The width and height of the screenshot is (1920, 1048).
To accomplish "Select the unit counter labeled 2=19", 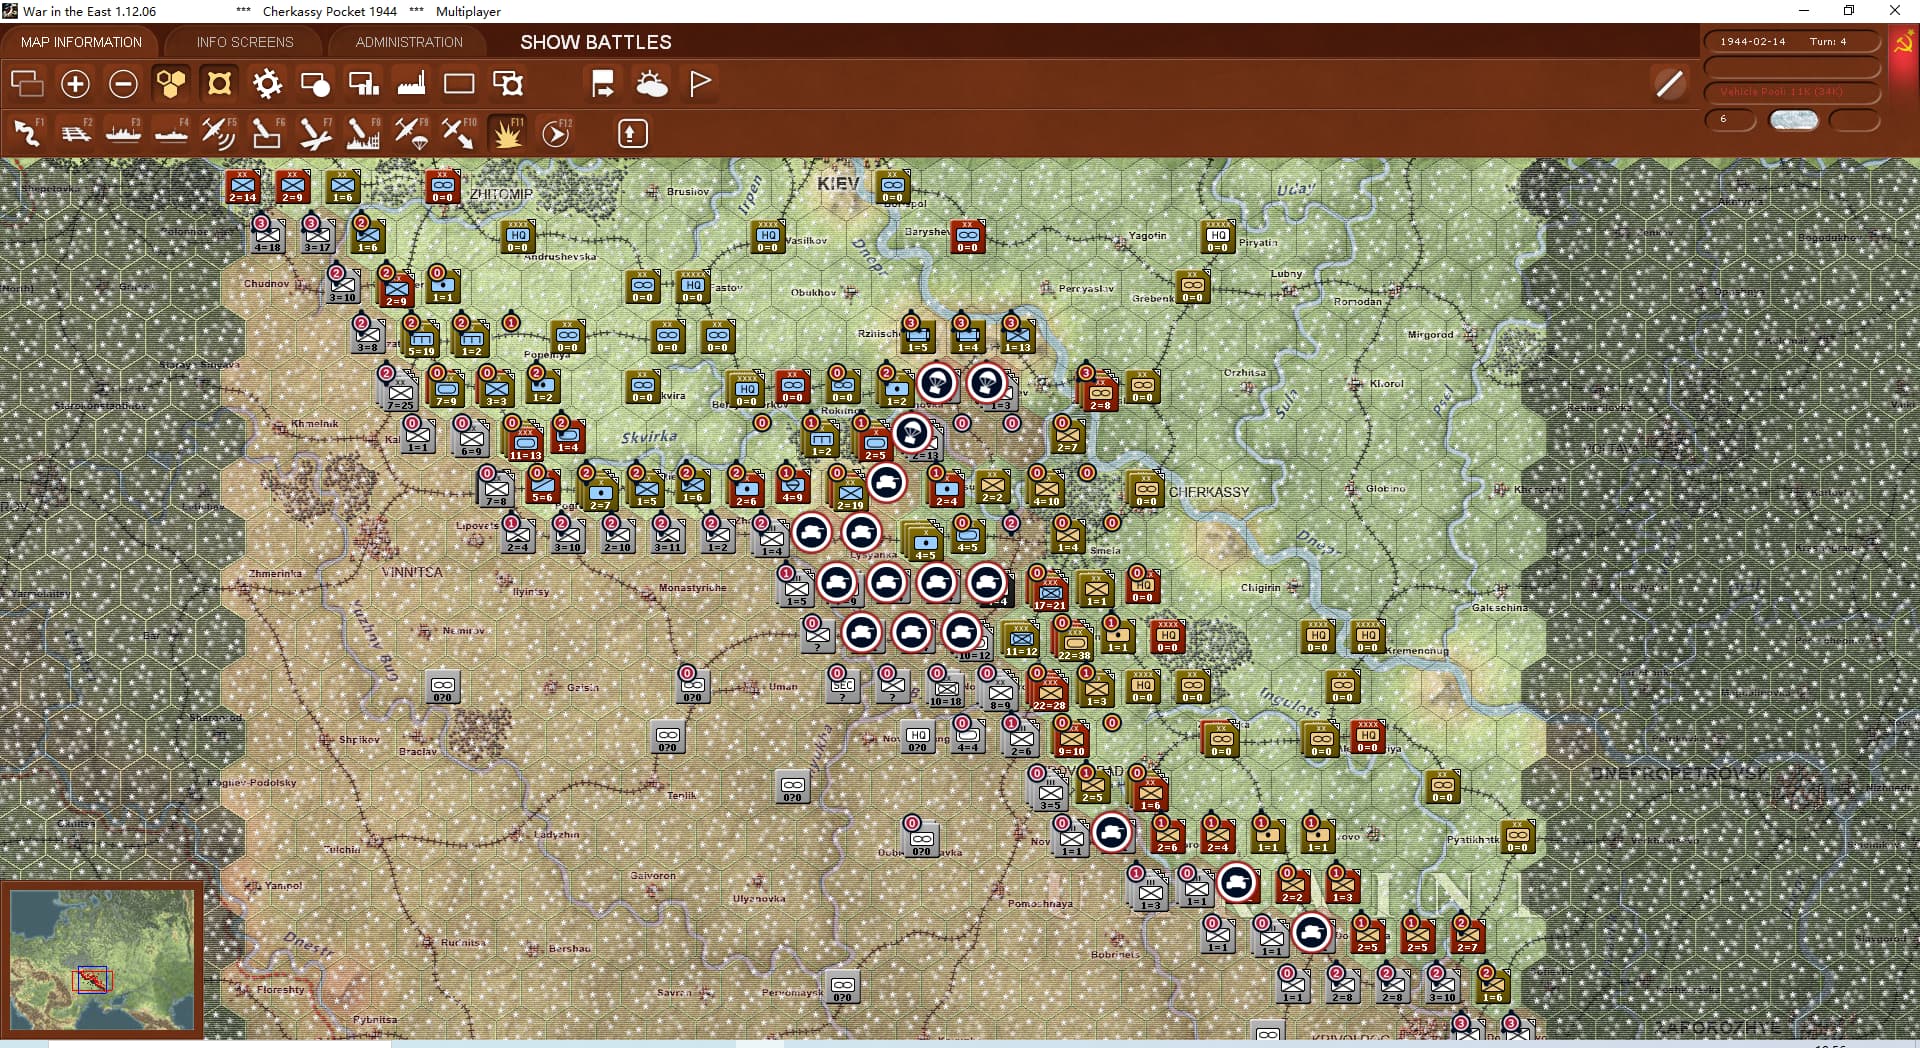I will click(x=849, y=492).
